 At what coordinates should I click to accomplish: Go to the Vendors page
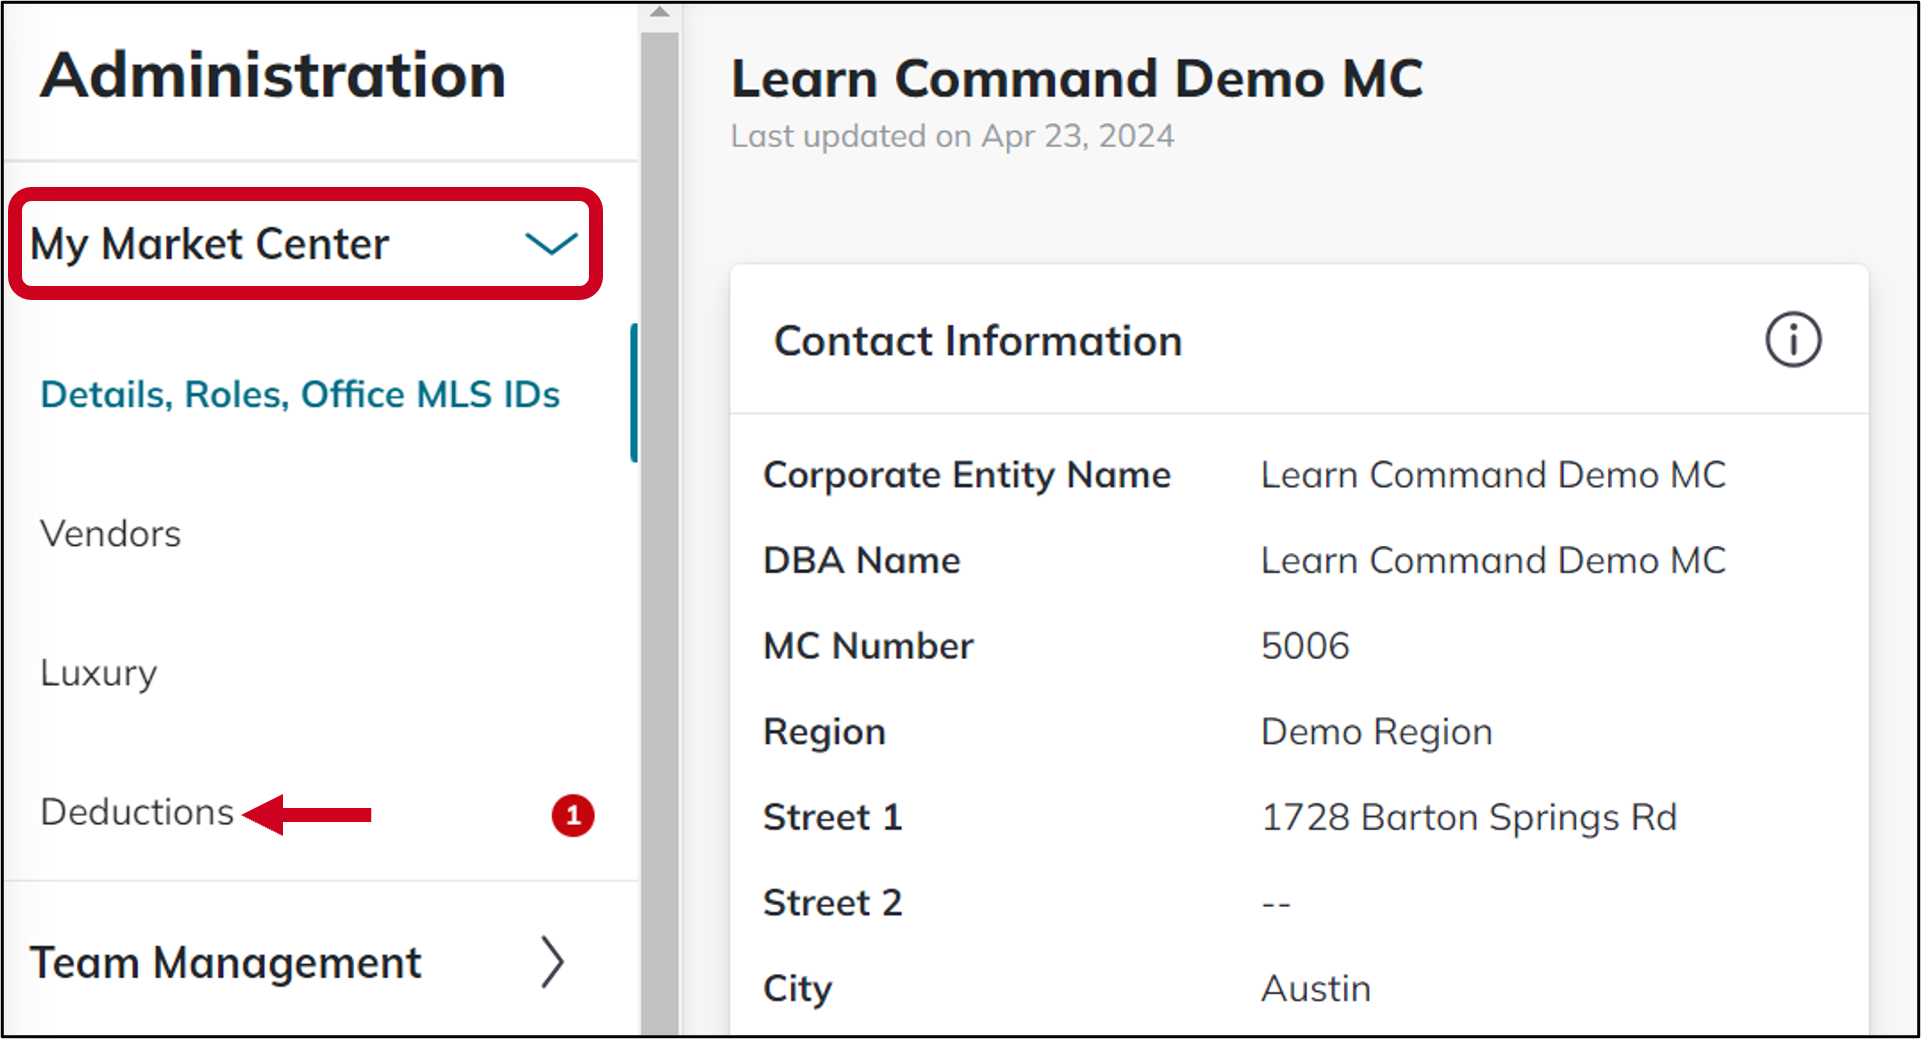[x=110, y=533]
